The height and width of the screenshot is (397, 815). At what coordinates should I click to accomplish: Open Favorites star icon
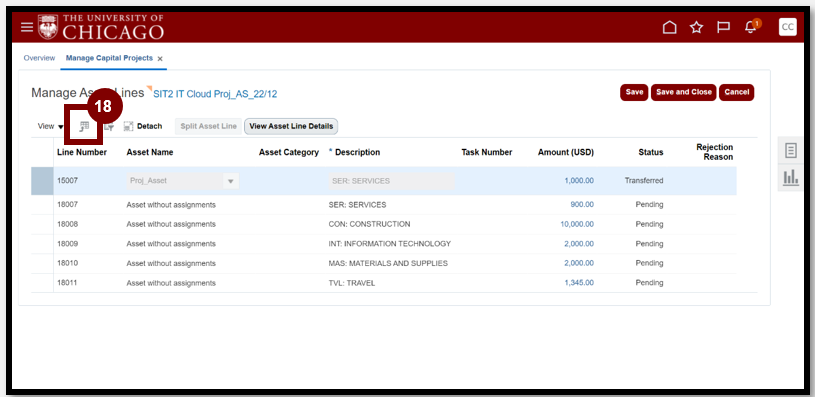click(x=696, y=27)
